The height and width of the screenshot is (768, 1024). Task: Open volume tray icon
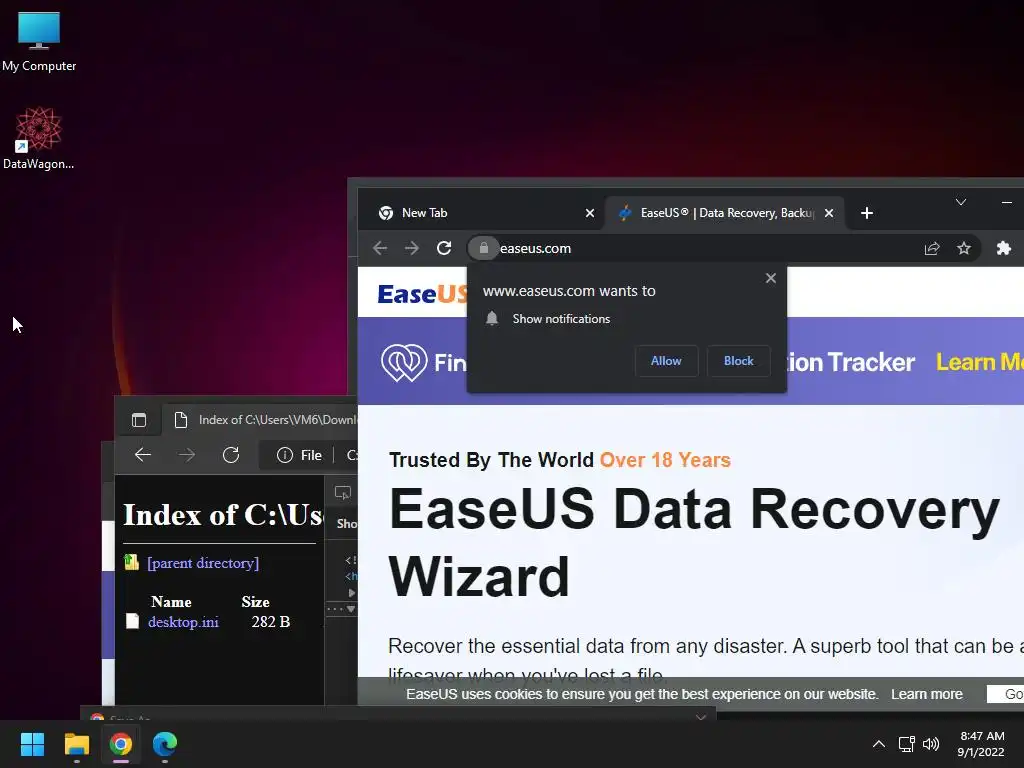pos(931,744)
